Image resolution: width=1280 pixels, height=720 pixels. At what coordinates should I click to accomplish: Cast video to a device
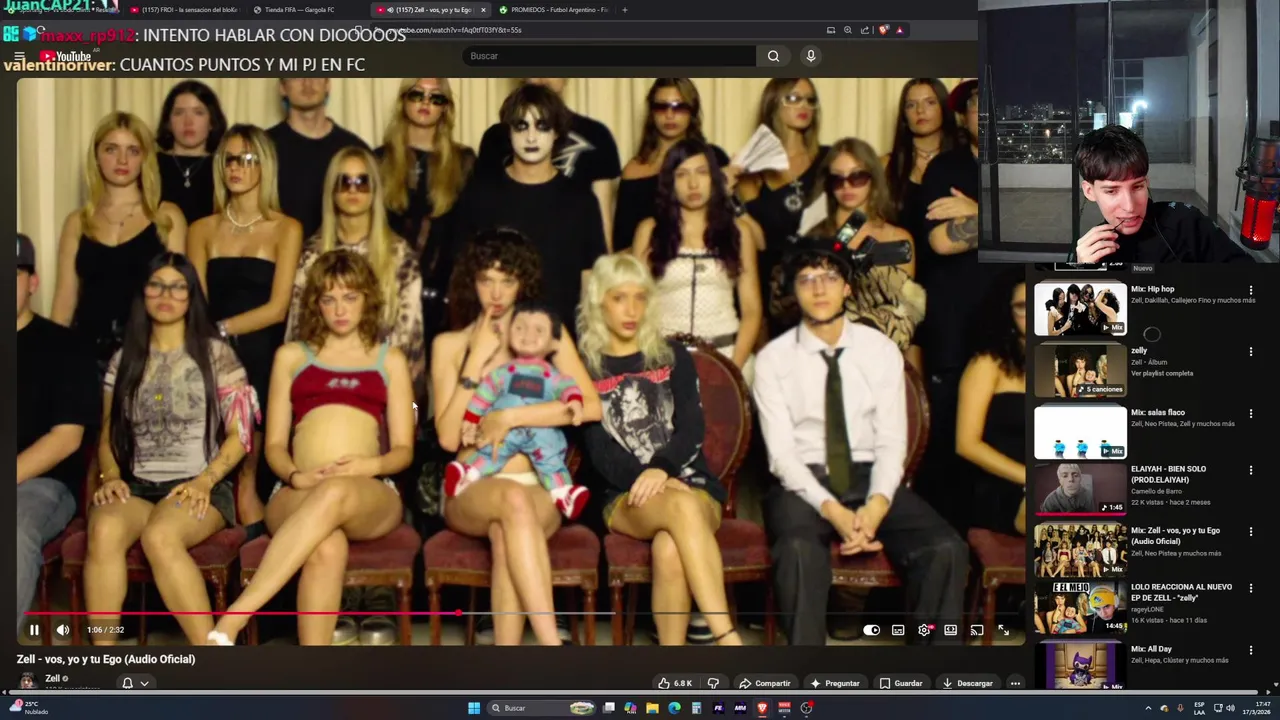coord(977,630)
